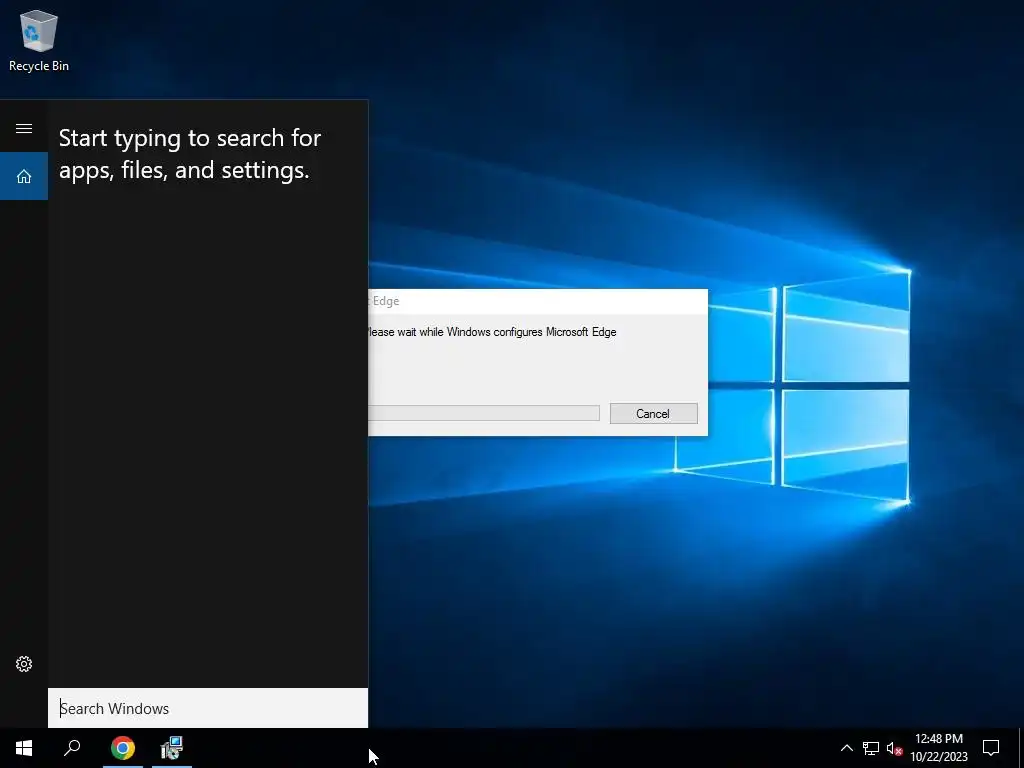Select the Home icon in search sidebar

pyautogui.click(x=24, y=176)
